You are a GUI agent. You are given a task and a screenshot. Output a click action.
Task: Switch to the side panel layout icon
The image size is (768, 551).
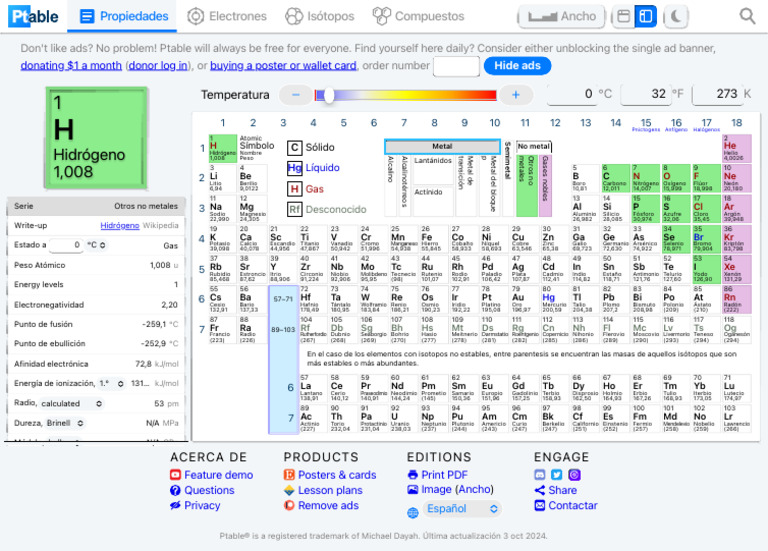(646, 16)
